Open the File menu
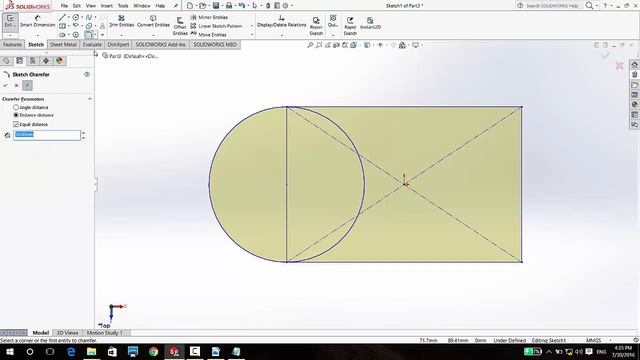Screen dimensions: 640x360 point(64,6)
